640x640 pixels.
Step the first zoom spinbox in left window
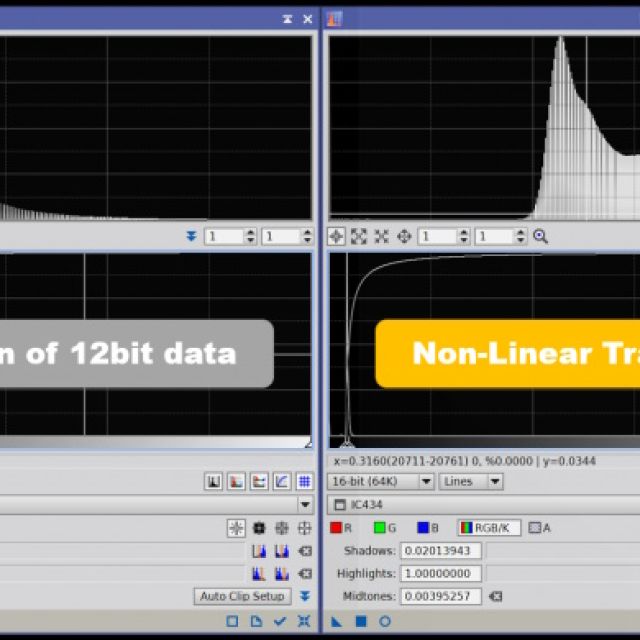(x=251, y=236)
